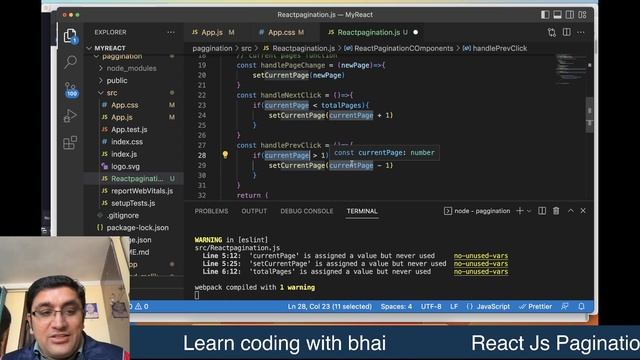The height and width of the screenshot is (360, 640).
Task: Open notifications bell in status bar
Action: pyautogui.click(x=581, y=306)
